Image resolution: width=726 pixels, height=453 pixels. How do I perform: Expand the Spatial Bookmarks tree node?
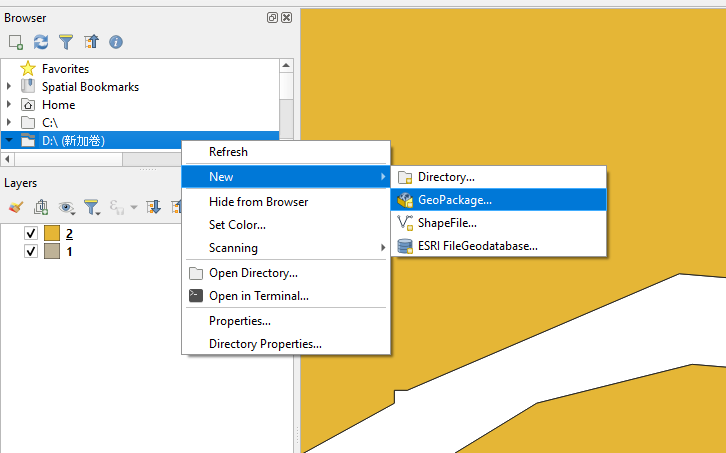pos(9,86)
